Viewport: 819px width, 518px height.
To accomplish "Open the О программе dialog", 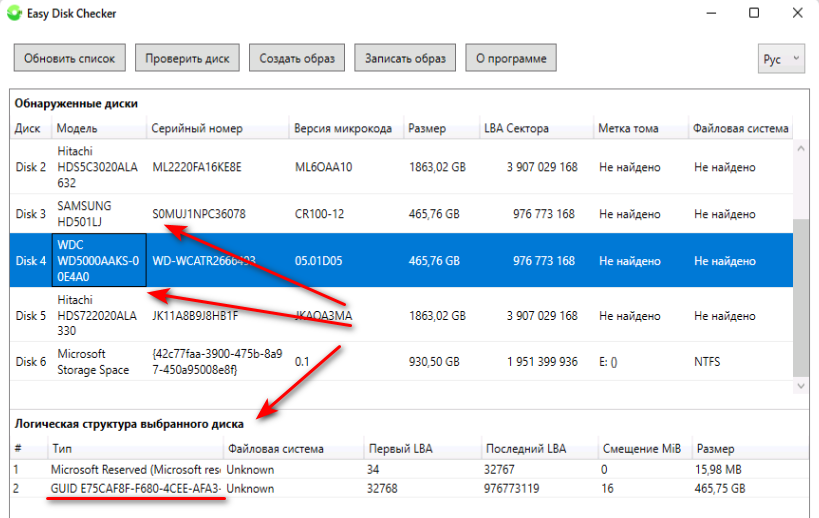I will pyautogui.click(x=511, y=58).
